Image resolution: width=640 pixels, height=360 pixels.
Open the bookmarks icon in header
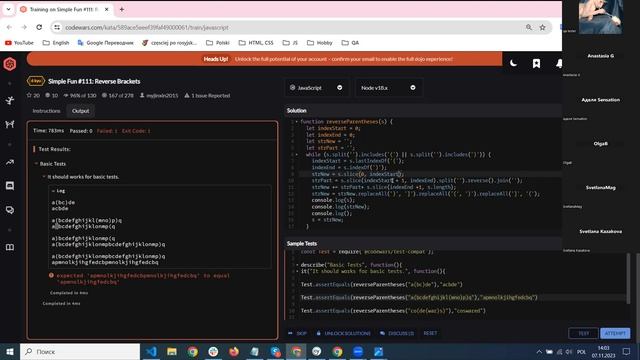tap(536, 63)
